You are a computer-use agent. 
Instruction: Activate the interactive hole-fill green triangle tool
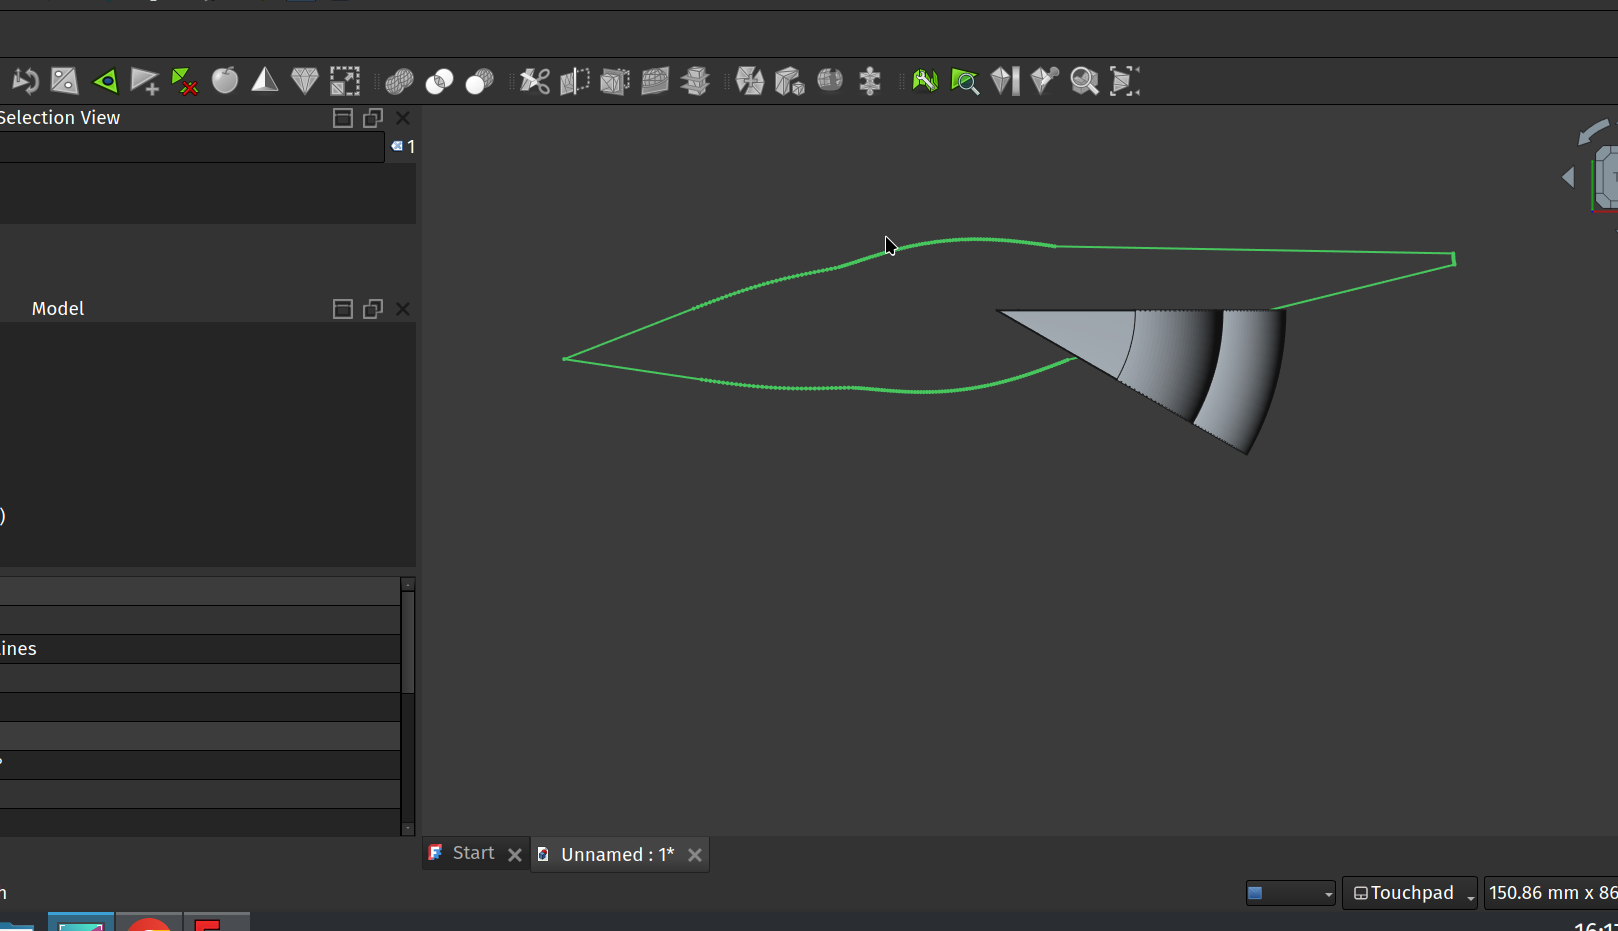pos(105,81)
